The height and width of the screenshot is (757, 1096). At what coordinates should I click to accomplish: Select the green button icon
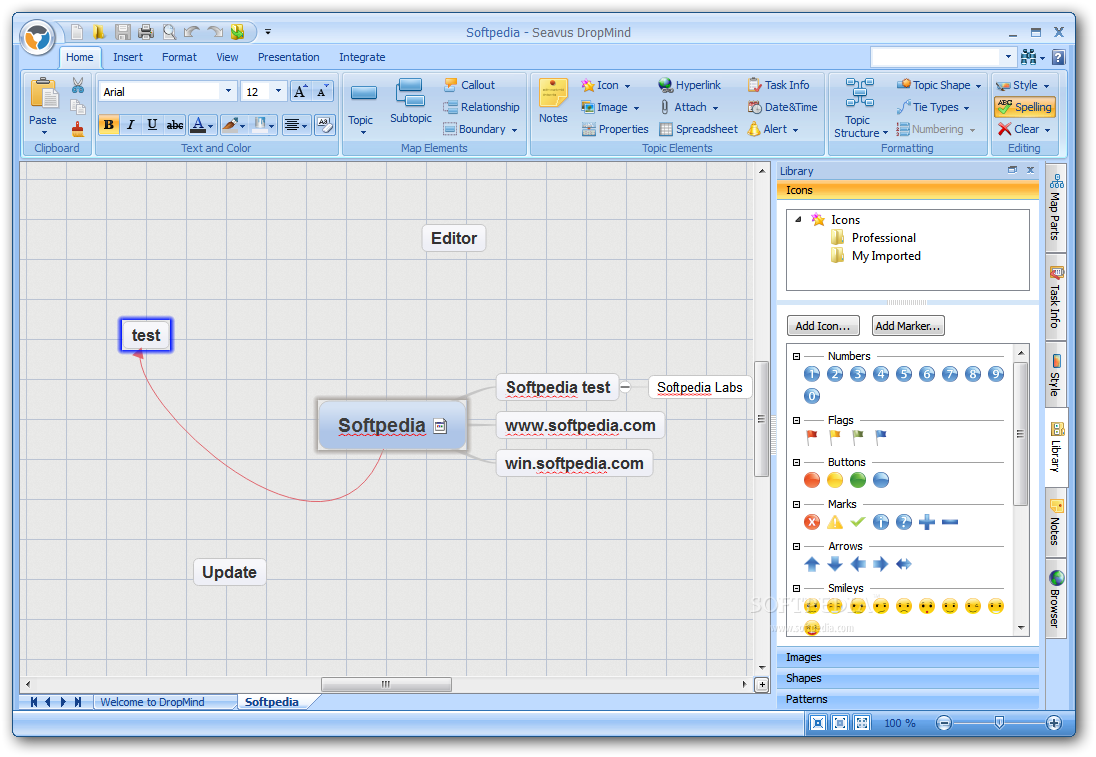(x=858, y=480)
